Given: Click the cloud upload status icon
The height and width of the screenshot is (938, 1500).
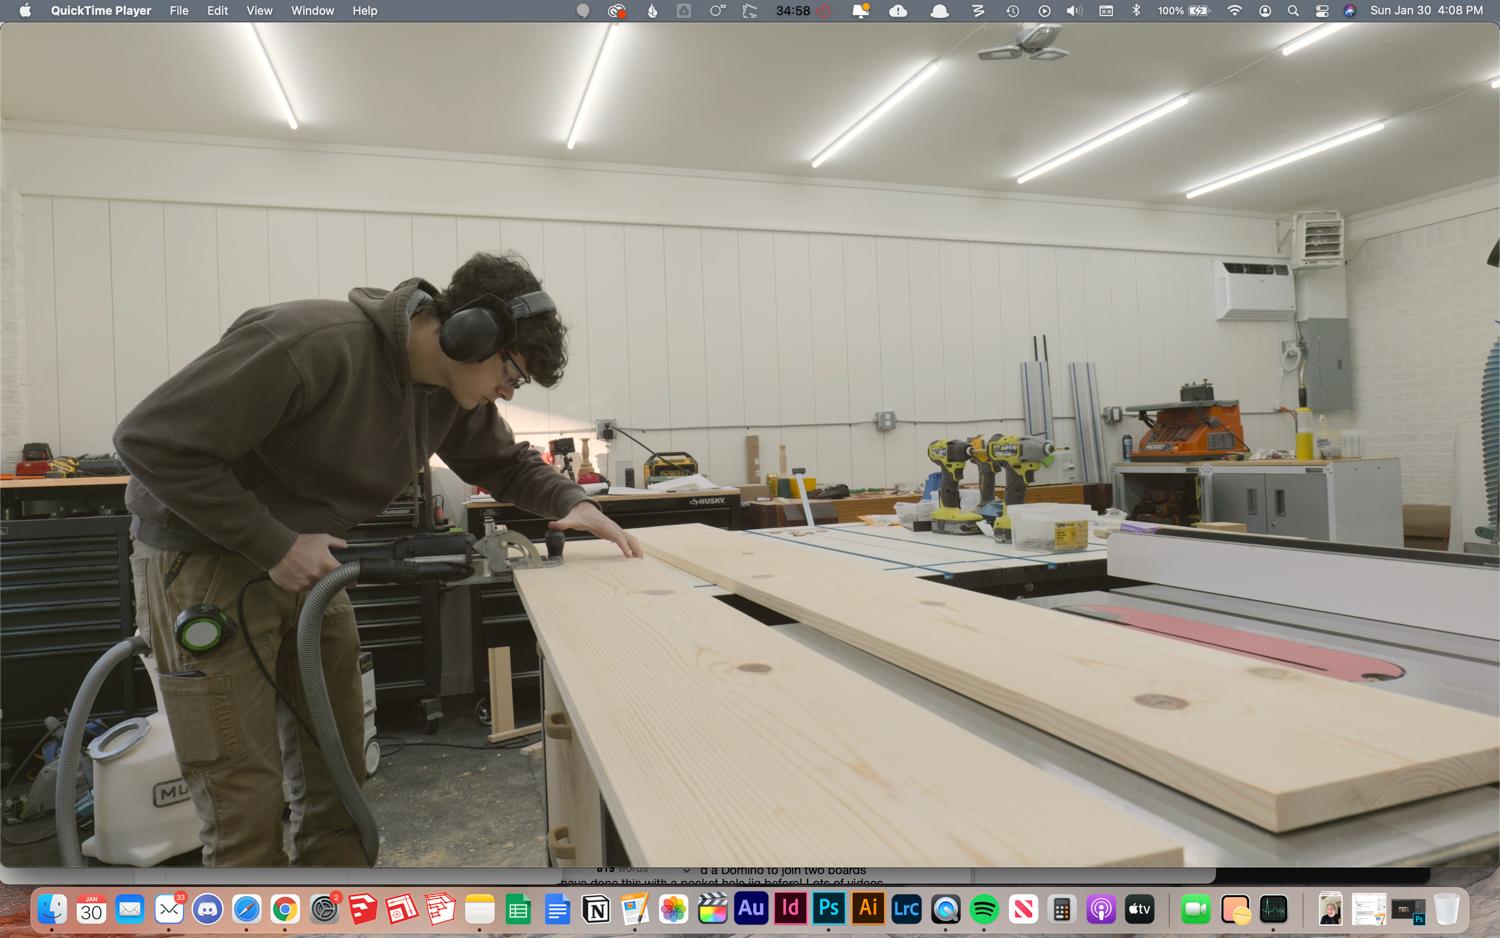Looking at the screenshot, I should (898, 10).
